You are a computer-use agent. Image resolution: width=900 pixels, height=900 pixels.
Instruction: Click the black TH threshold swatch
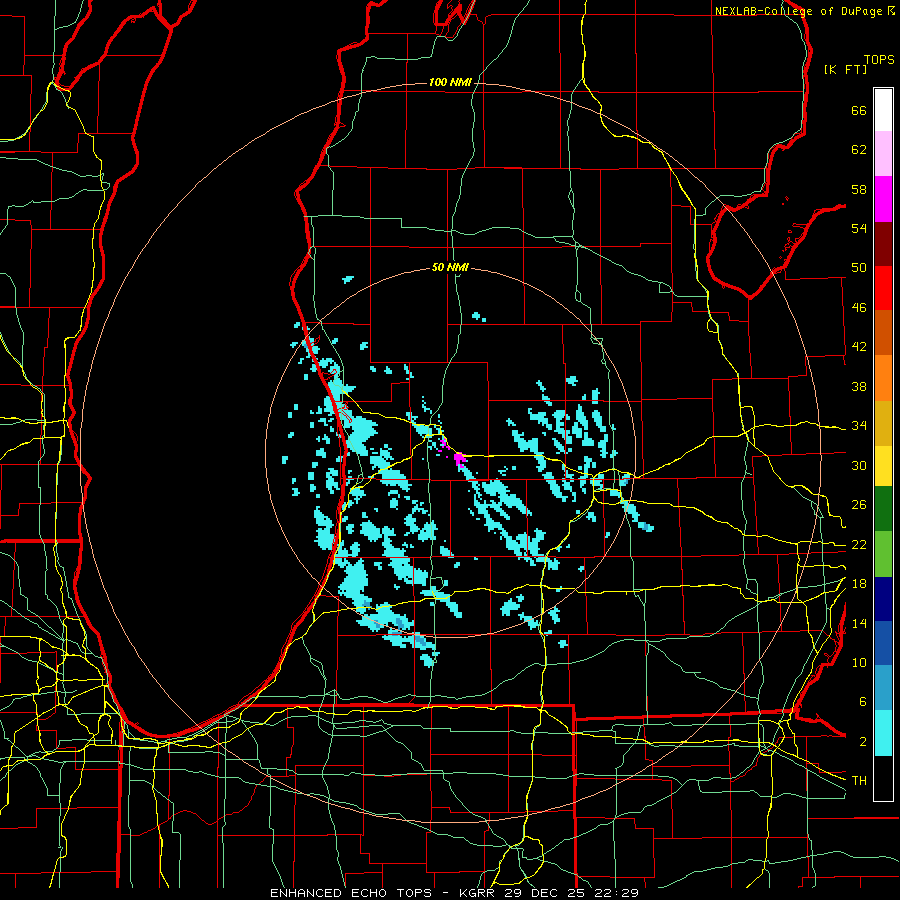coord(883,778)
